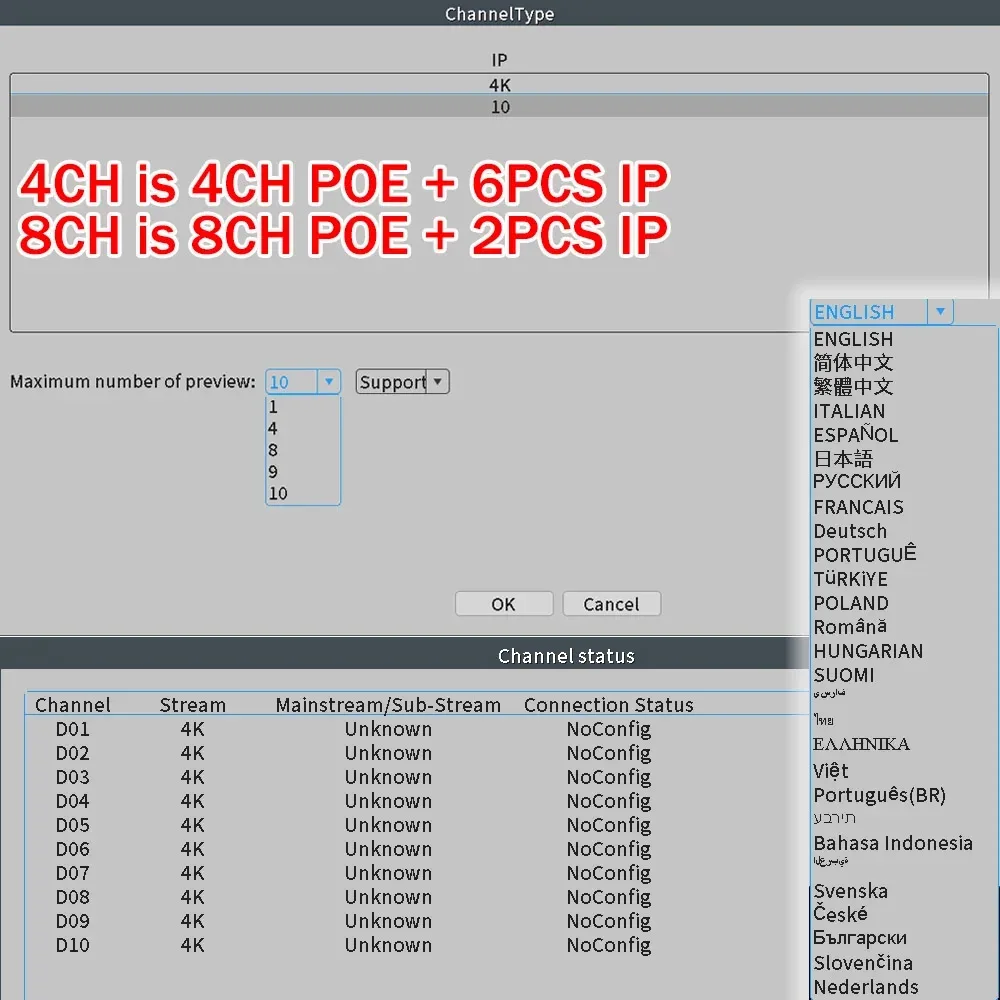
Task: Choose preview value 8 from the list
Action: [x=272, y=449]
